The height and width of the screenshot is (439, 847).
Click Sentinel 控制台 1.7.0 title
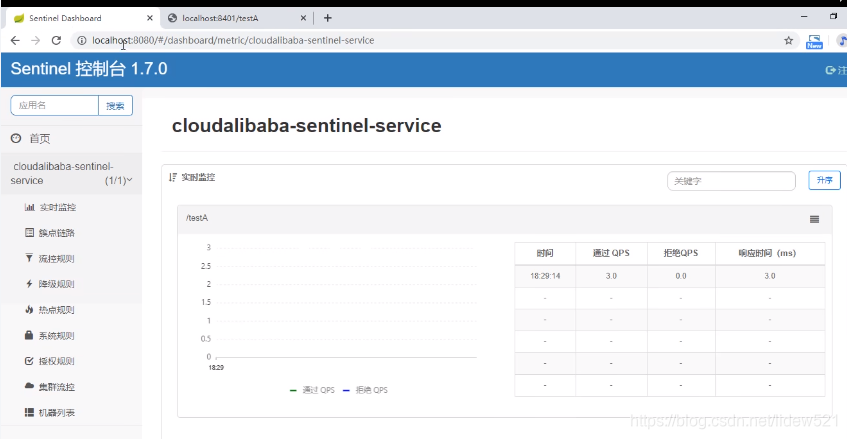89,69
